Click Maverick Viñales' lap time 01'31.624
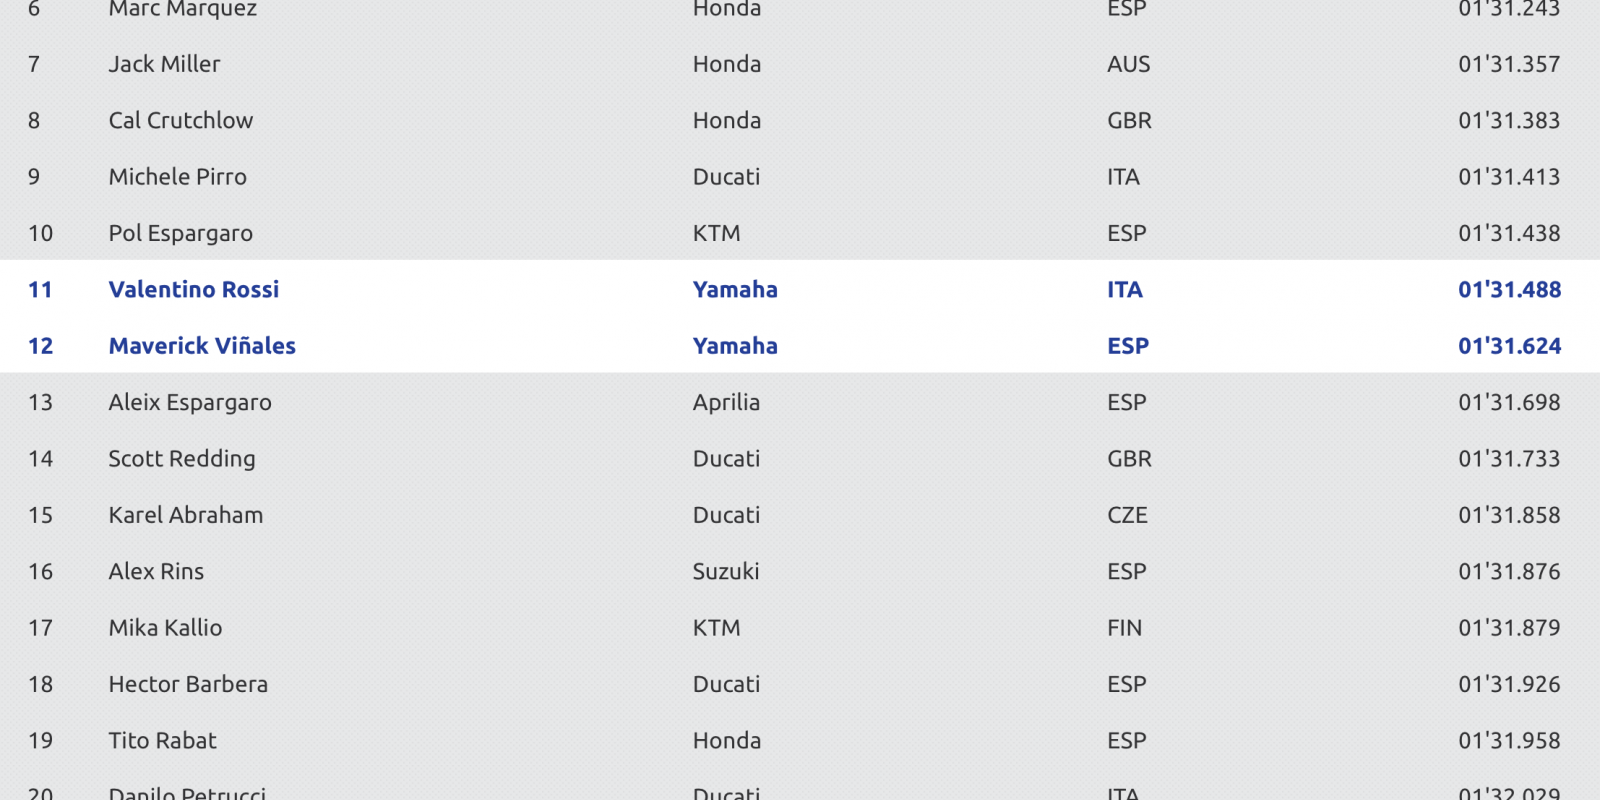This screenshot has width=1600, height=800. pyautogui.click(x=1509, y=346)
